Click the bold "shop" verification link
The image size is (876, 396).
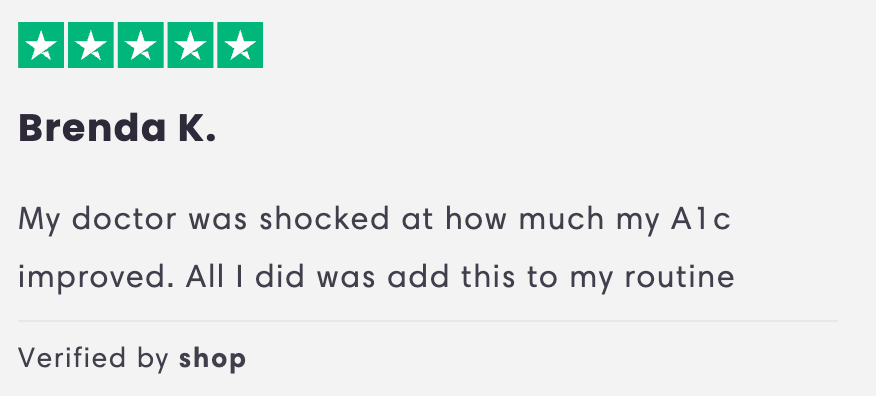pos(212,359)
